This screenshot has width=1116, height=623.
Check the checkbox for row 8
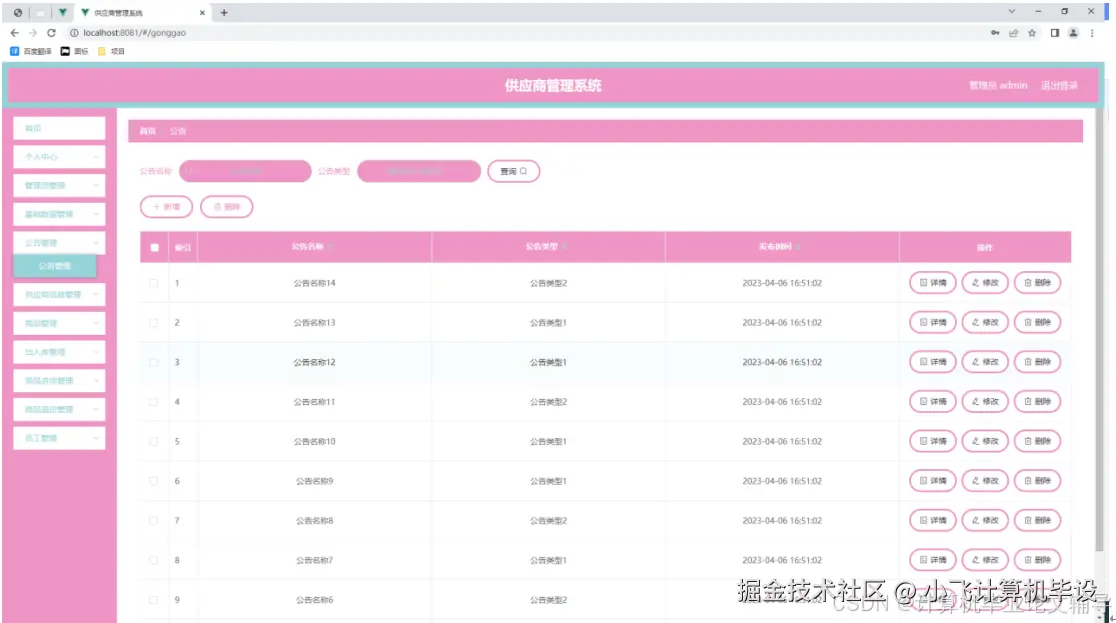pyautogui.click(x=154, y=560)
